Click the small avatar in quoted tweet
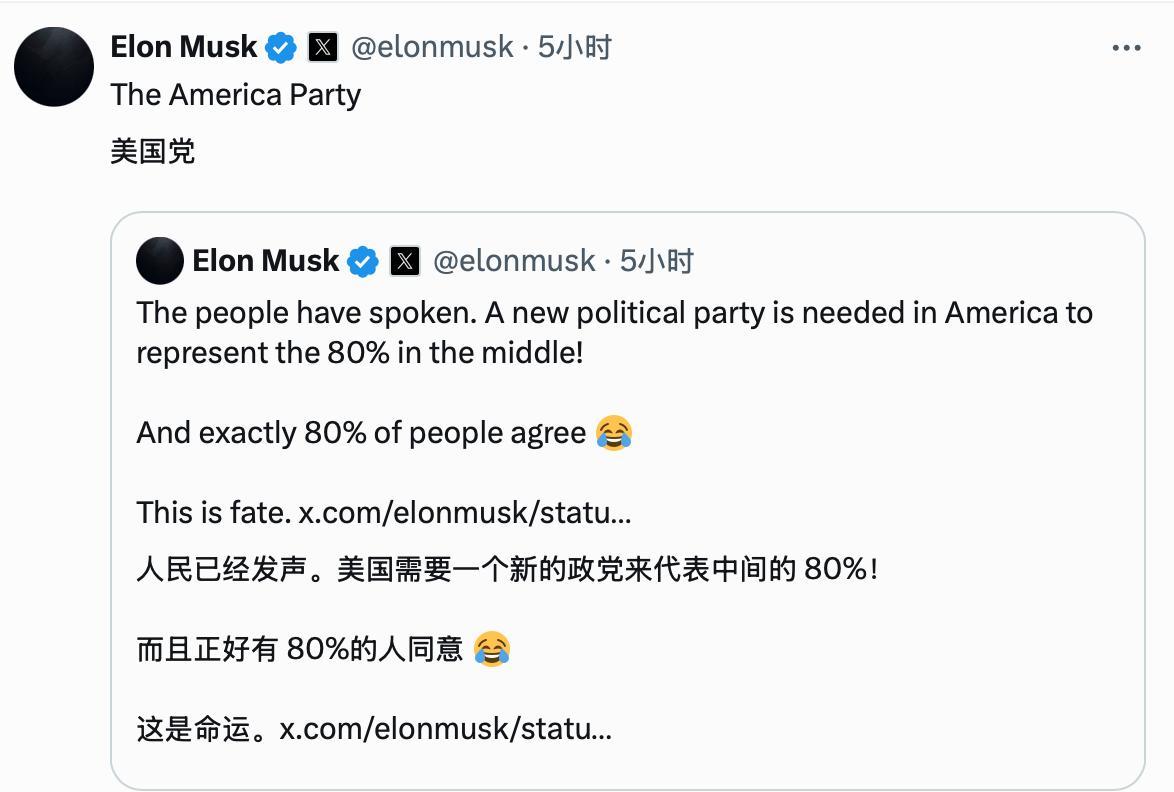The width and height of the screenshot is (1174, 792). pyautogui.click(x=159, y=261)
